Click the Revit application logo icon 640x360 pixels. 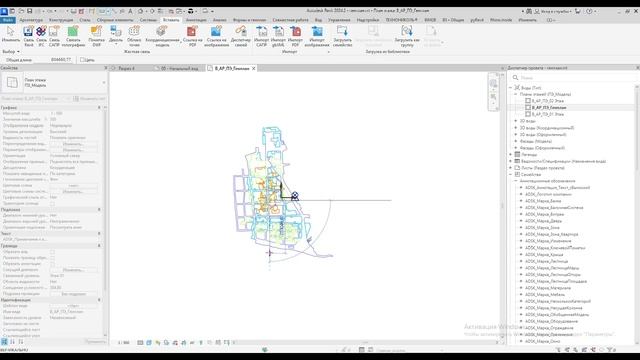4,11
